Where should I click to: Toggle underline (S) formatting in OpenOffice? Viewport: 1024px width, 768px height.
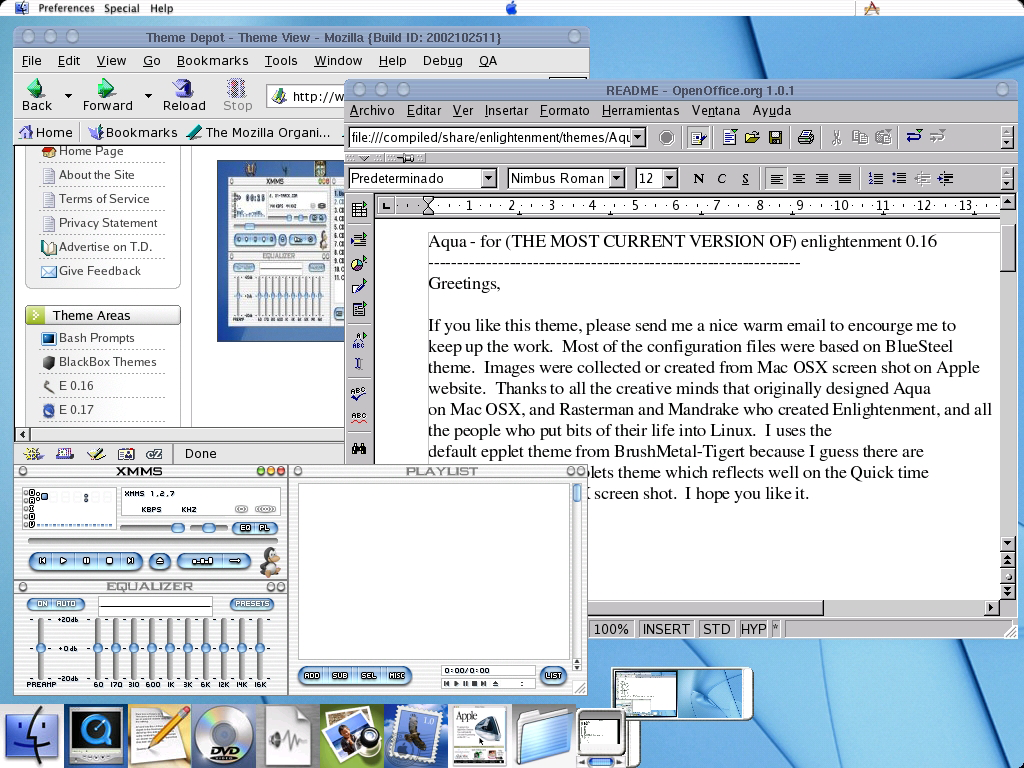point(745,178)
